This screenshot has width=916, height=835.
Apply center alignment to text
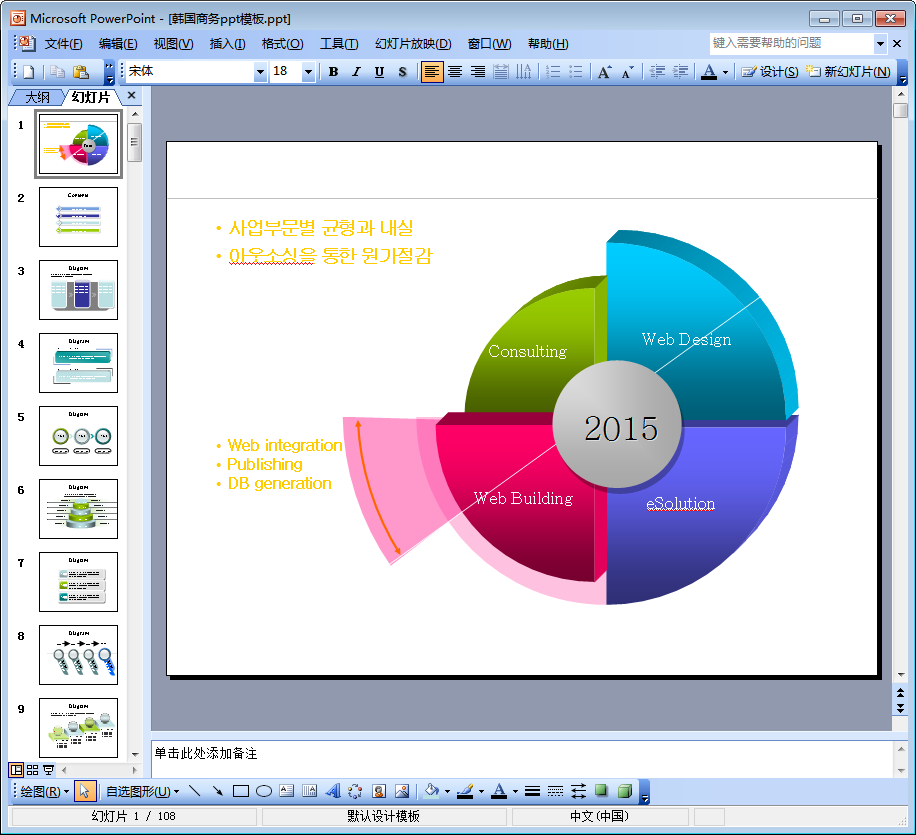(454, 72)
